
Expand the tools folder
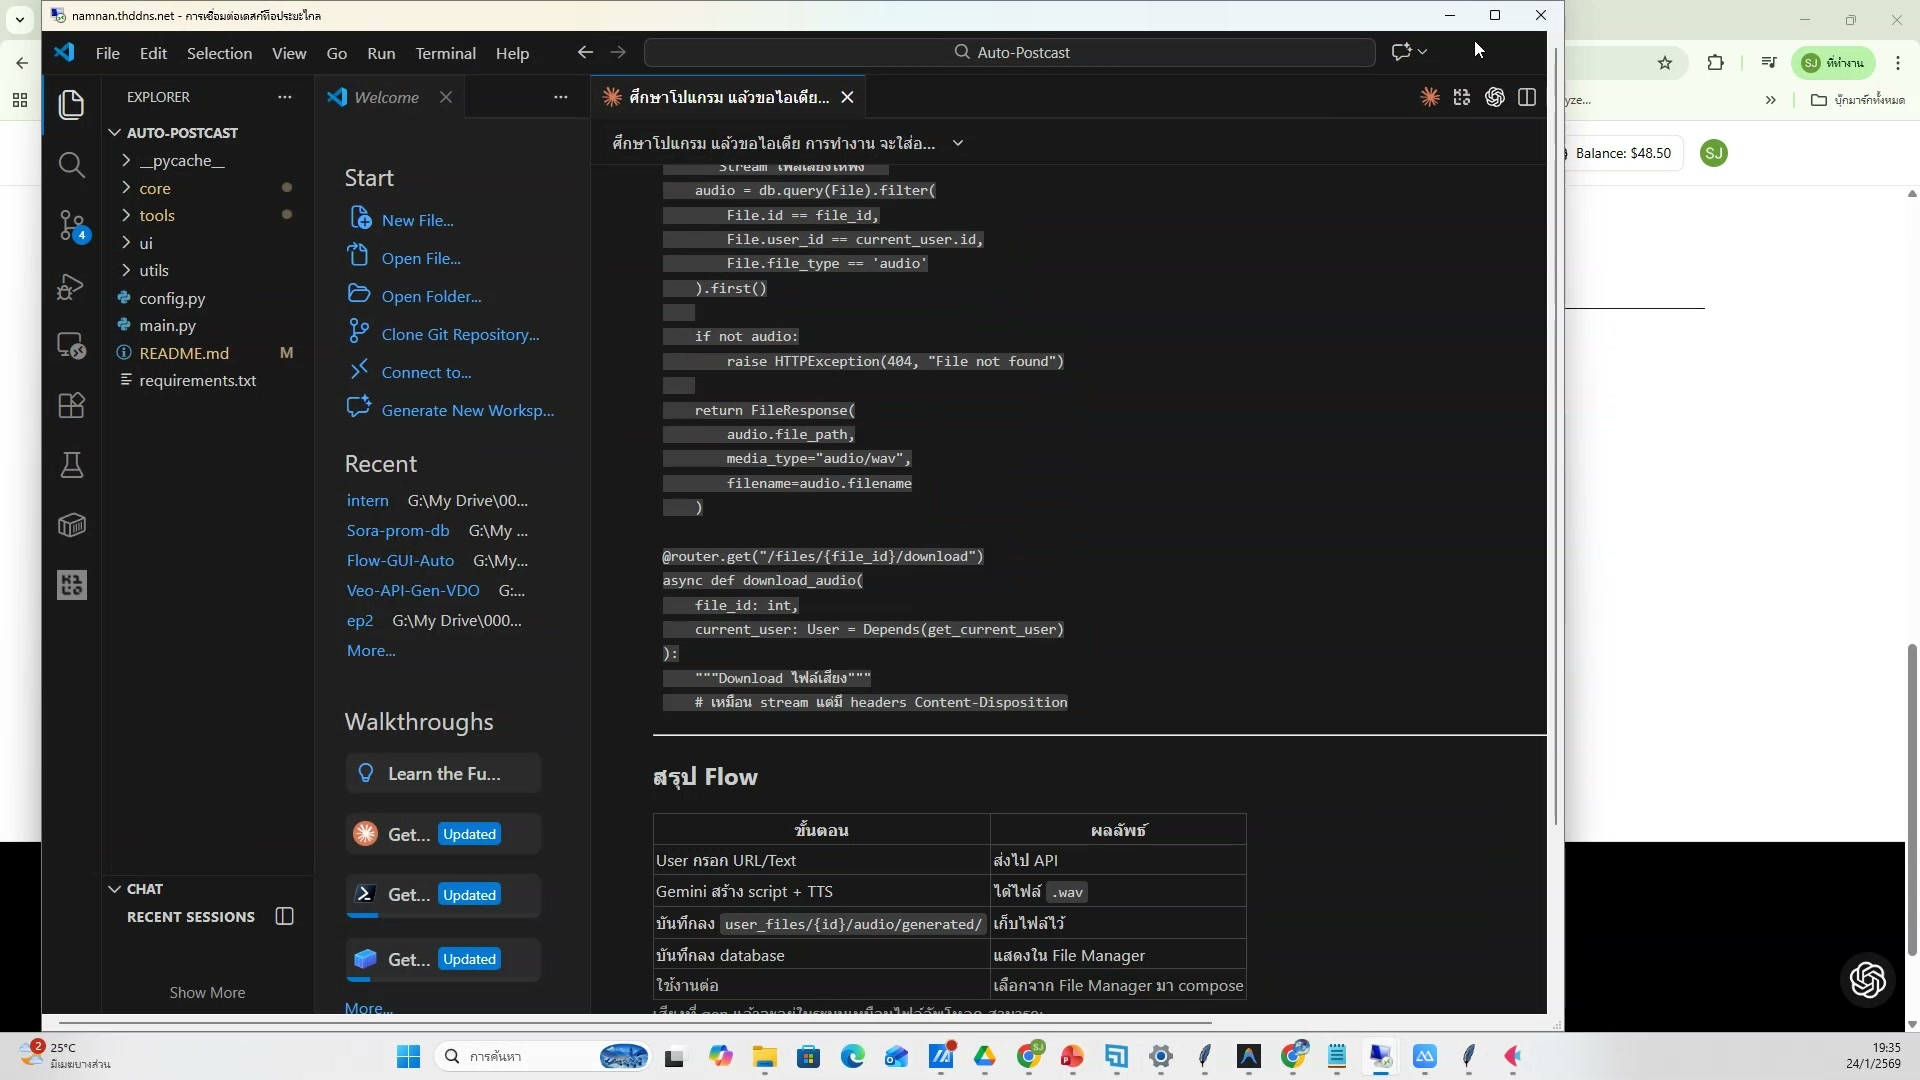click(157, 215)
